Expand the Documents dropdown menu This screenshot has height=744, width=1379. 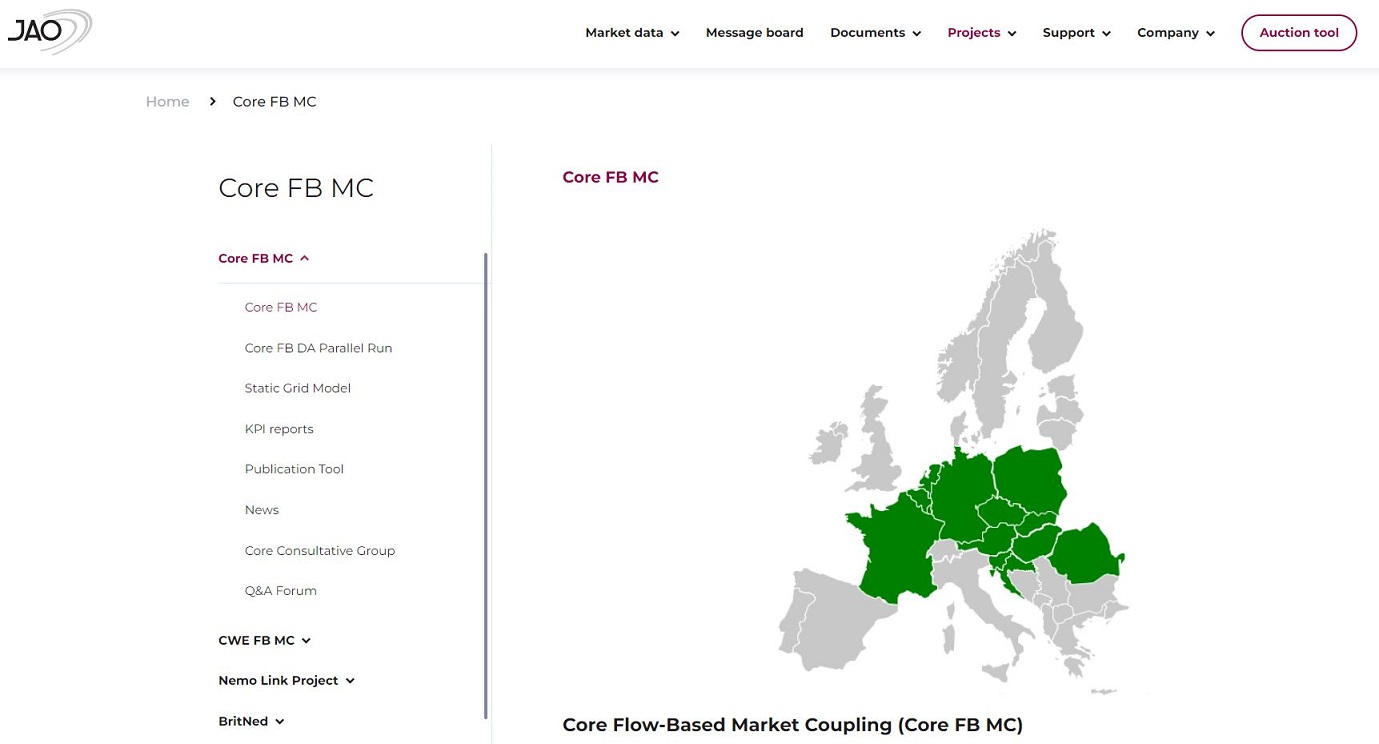click(x=875, y=33)
